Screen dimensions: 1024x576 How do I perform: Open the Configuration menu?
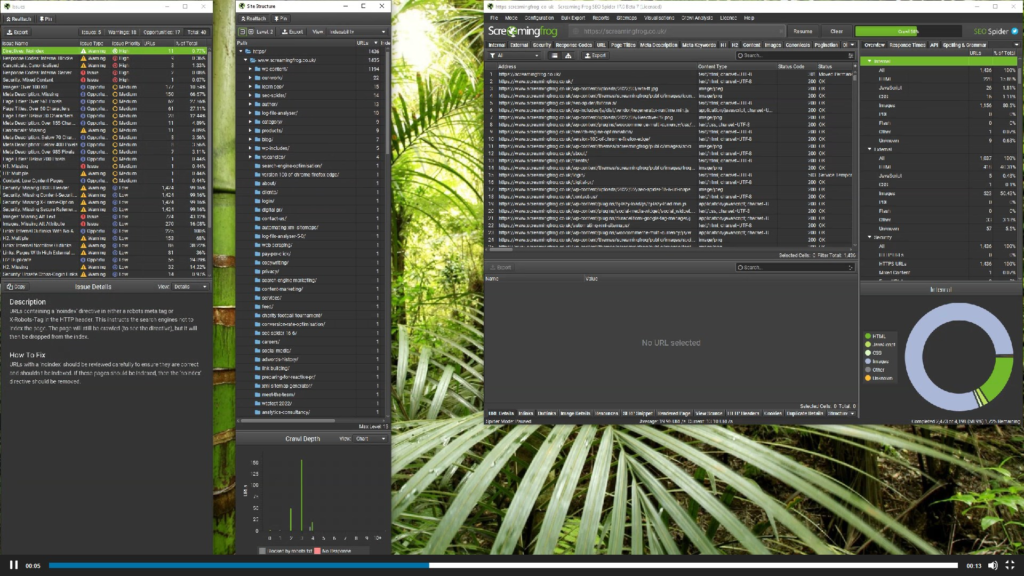coord(539,18)
